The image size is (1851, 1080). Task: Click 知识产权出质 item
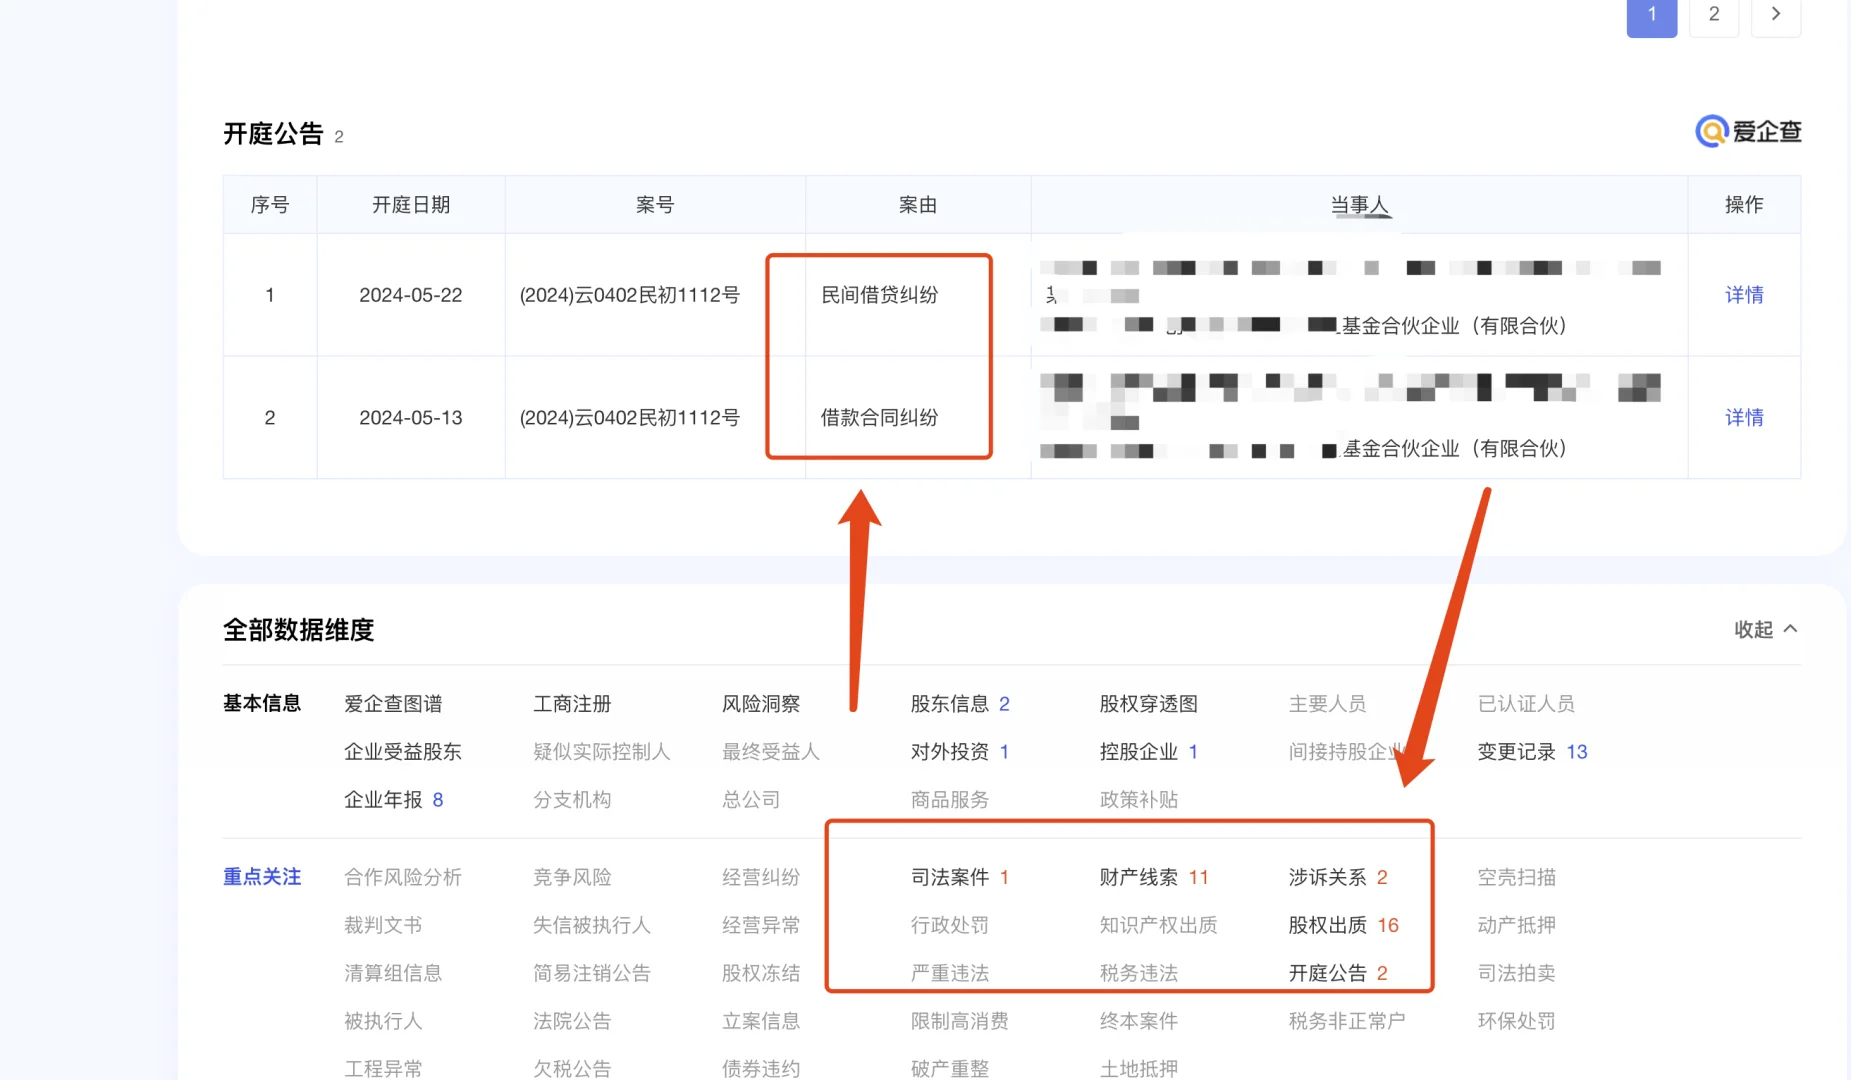click(x=1159, y=925)
